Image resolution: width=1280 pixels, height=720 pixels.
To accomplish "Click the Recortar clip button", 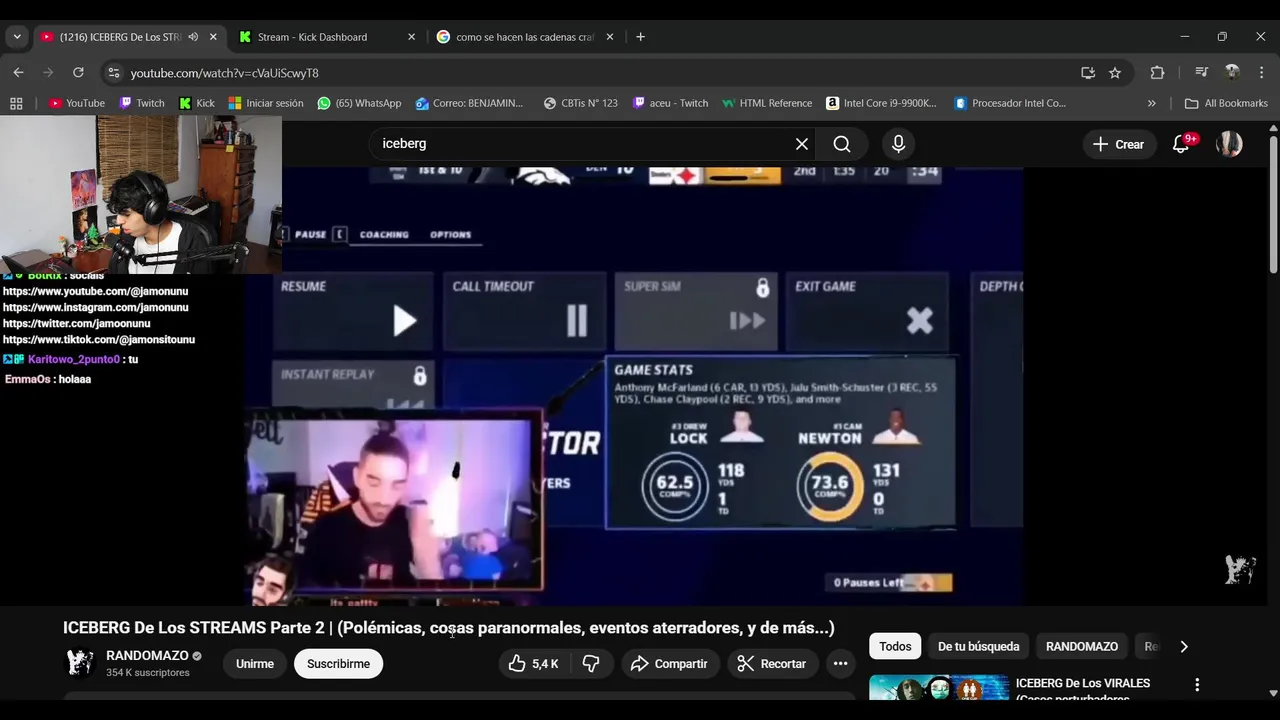I will [x=771, y=663].
